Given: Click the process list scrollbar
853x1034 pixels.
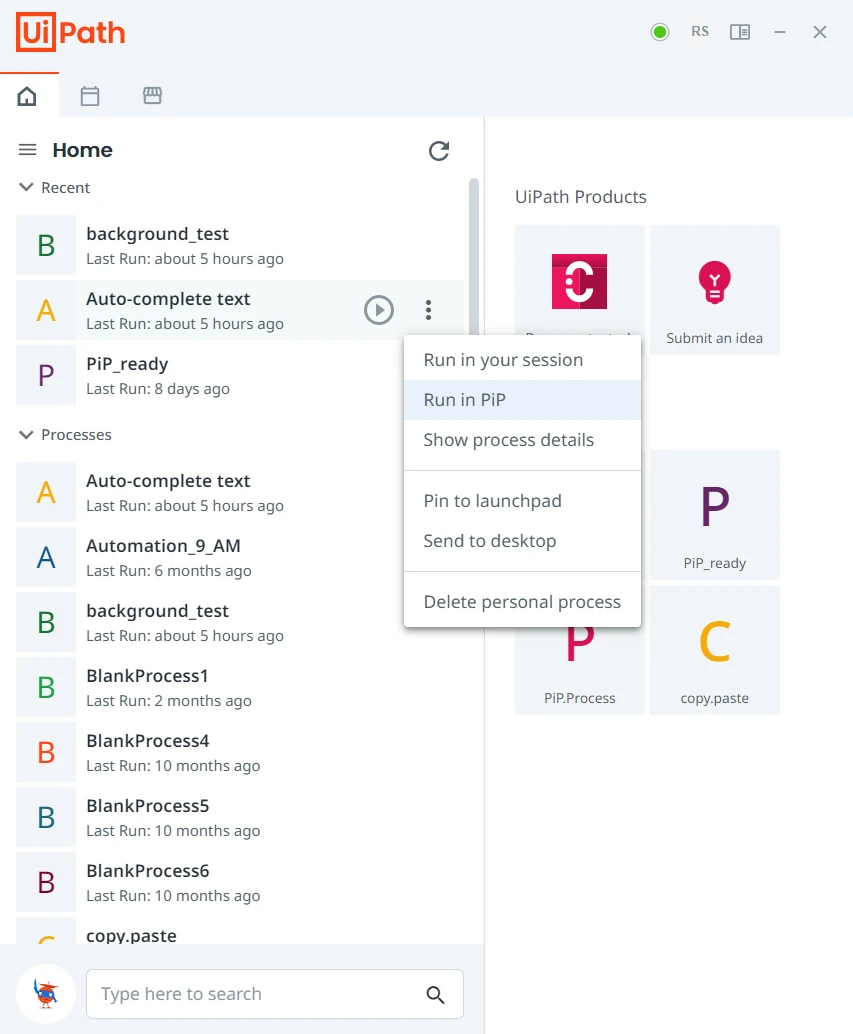Looking at the screenshot, I should [x=473, y=257].
